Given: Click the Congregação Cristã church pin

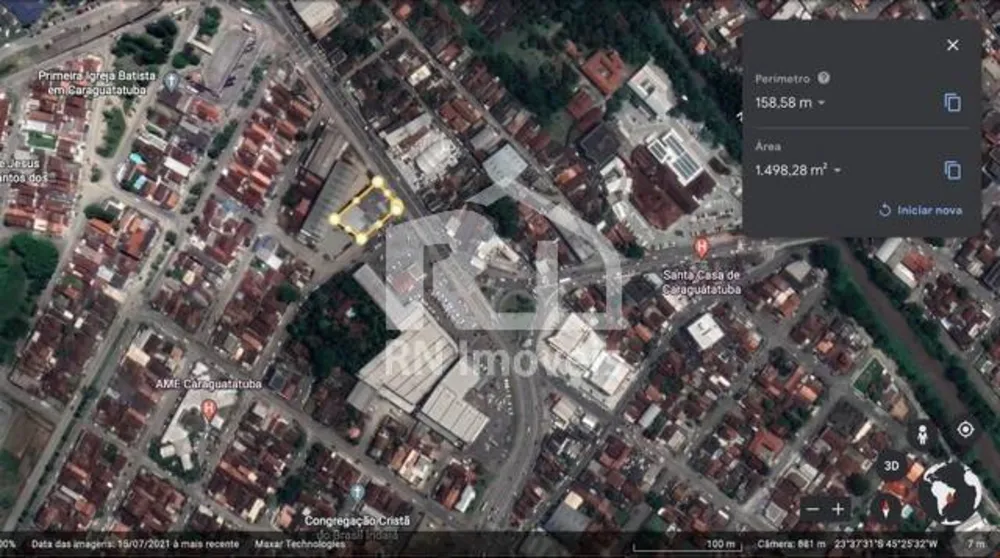Looking at the screenshot, I should coord(357,492).
